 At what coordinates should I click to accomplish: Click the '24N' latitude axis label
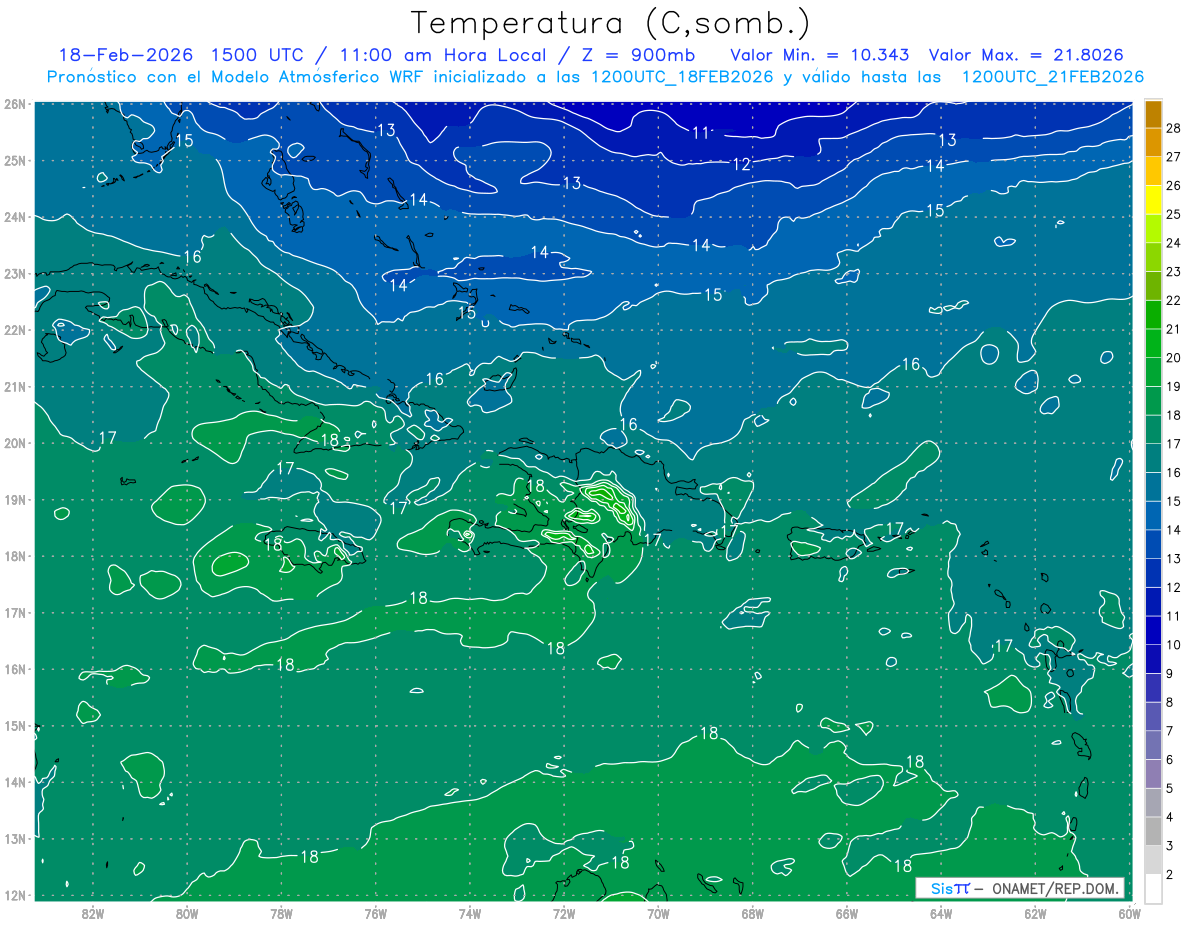click(14, 217)
